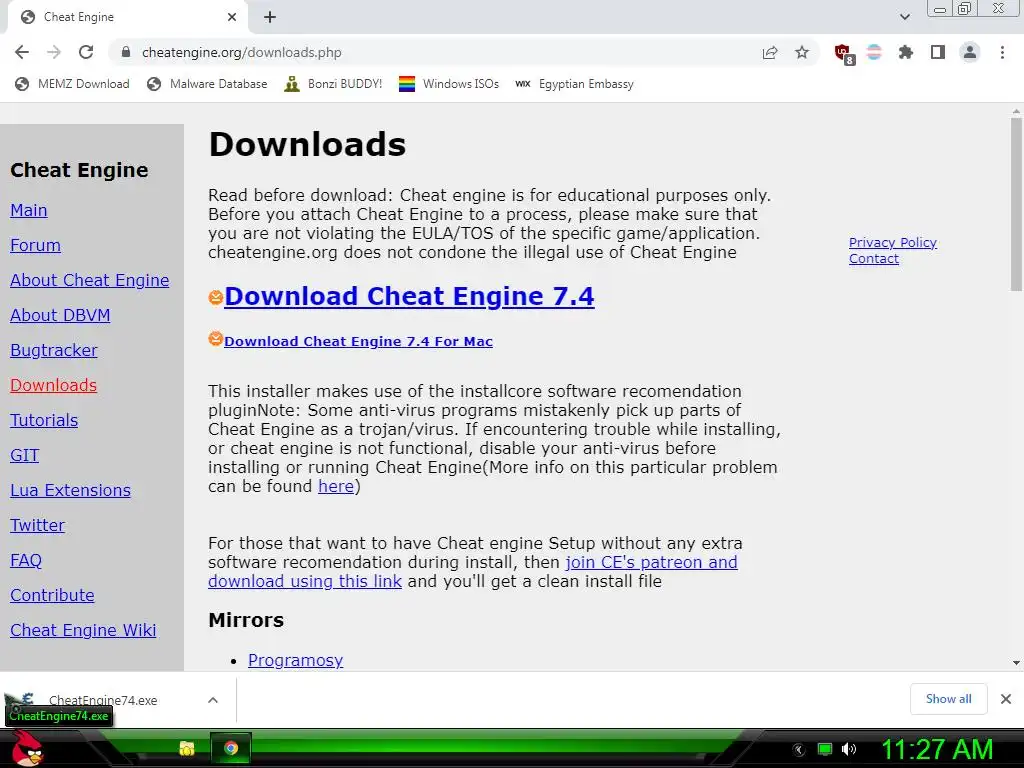Open the Twitter sidebar link
This screenshot has width=1024, height=768.
tap(37, 526)
